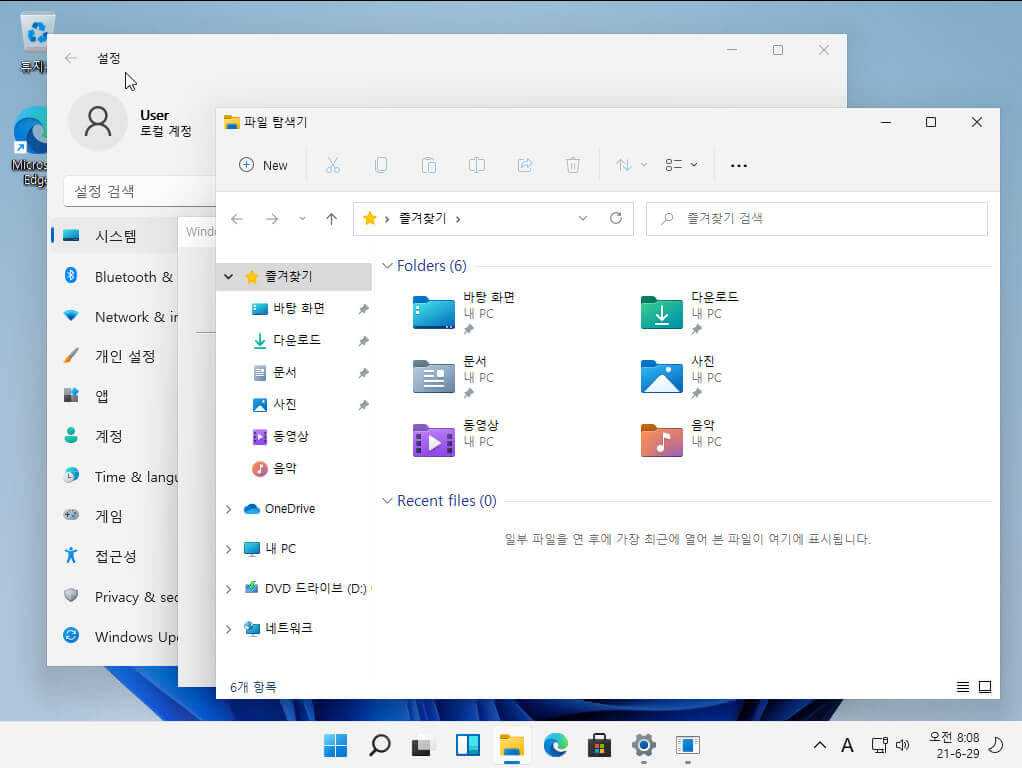
Task: Open the address bar history dropdown
Action: [x=583, y=218]
